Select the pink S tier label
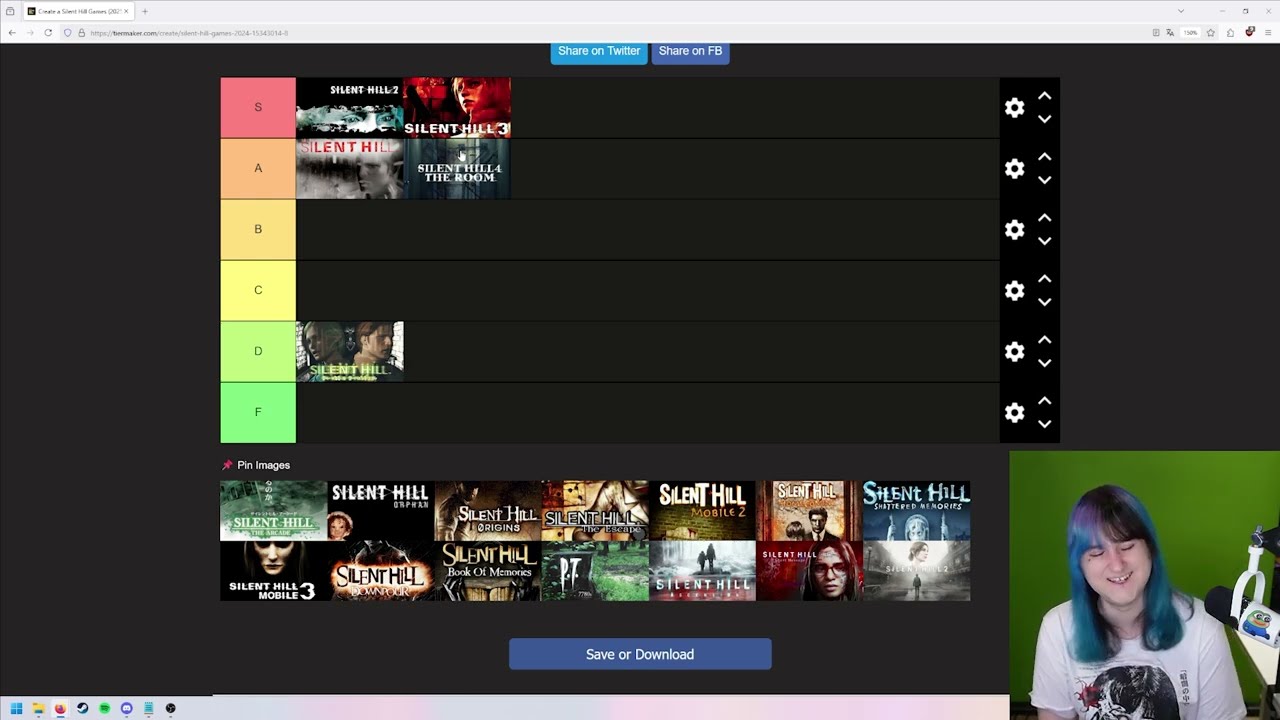The width and height of the screenshot is (1280, 720). pyautogui.click(x=258, y=107)
